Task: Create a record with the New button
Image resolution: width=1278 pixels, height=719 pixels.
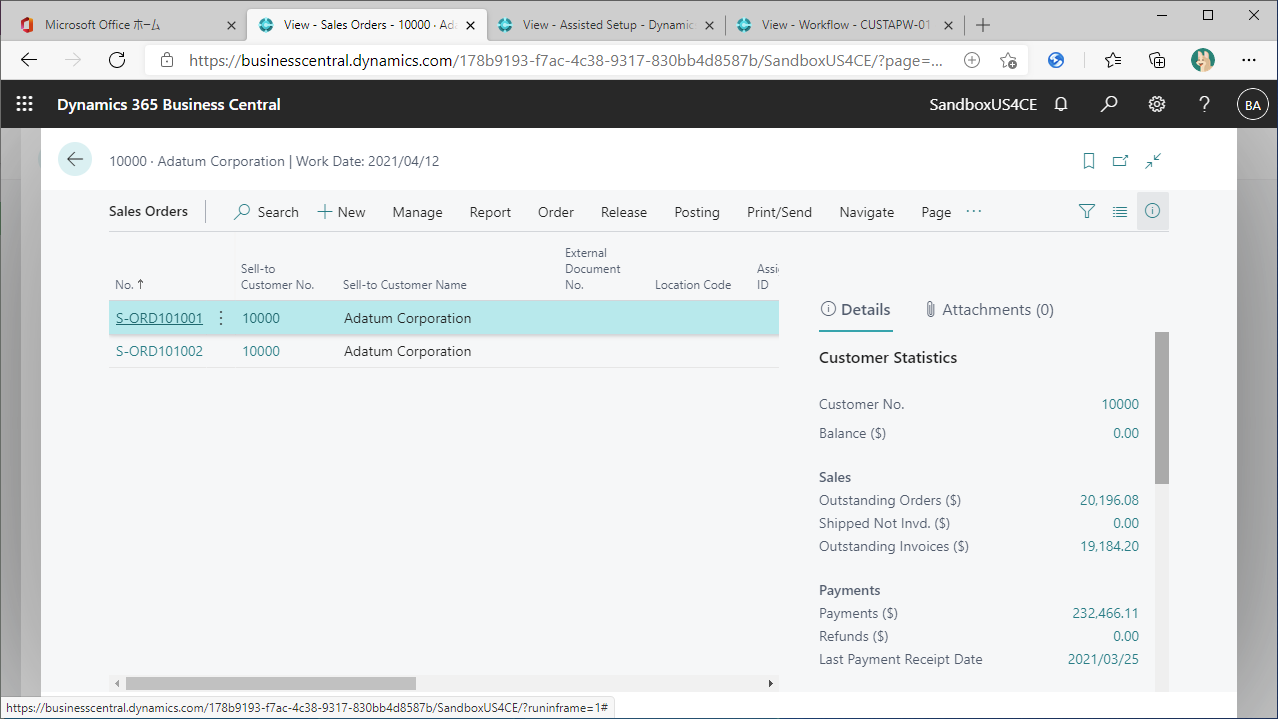Action: pos(341,211)
